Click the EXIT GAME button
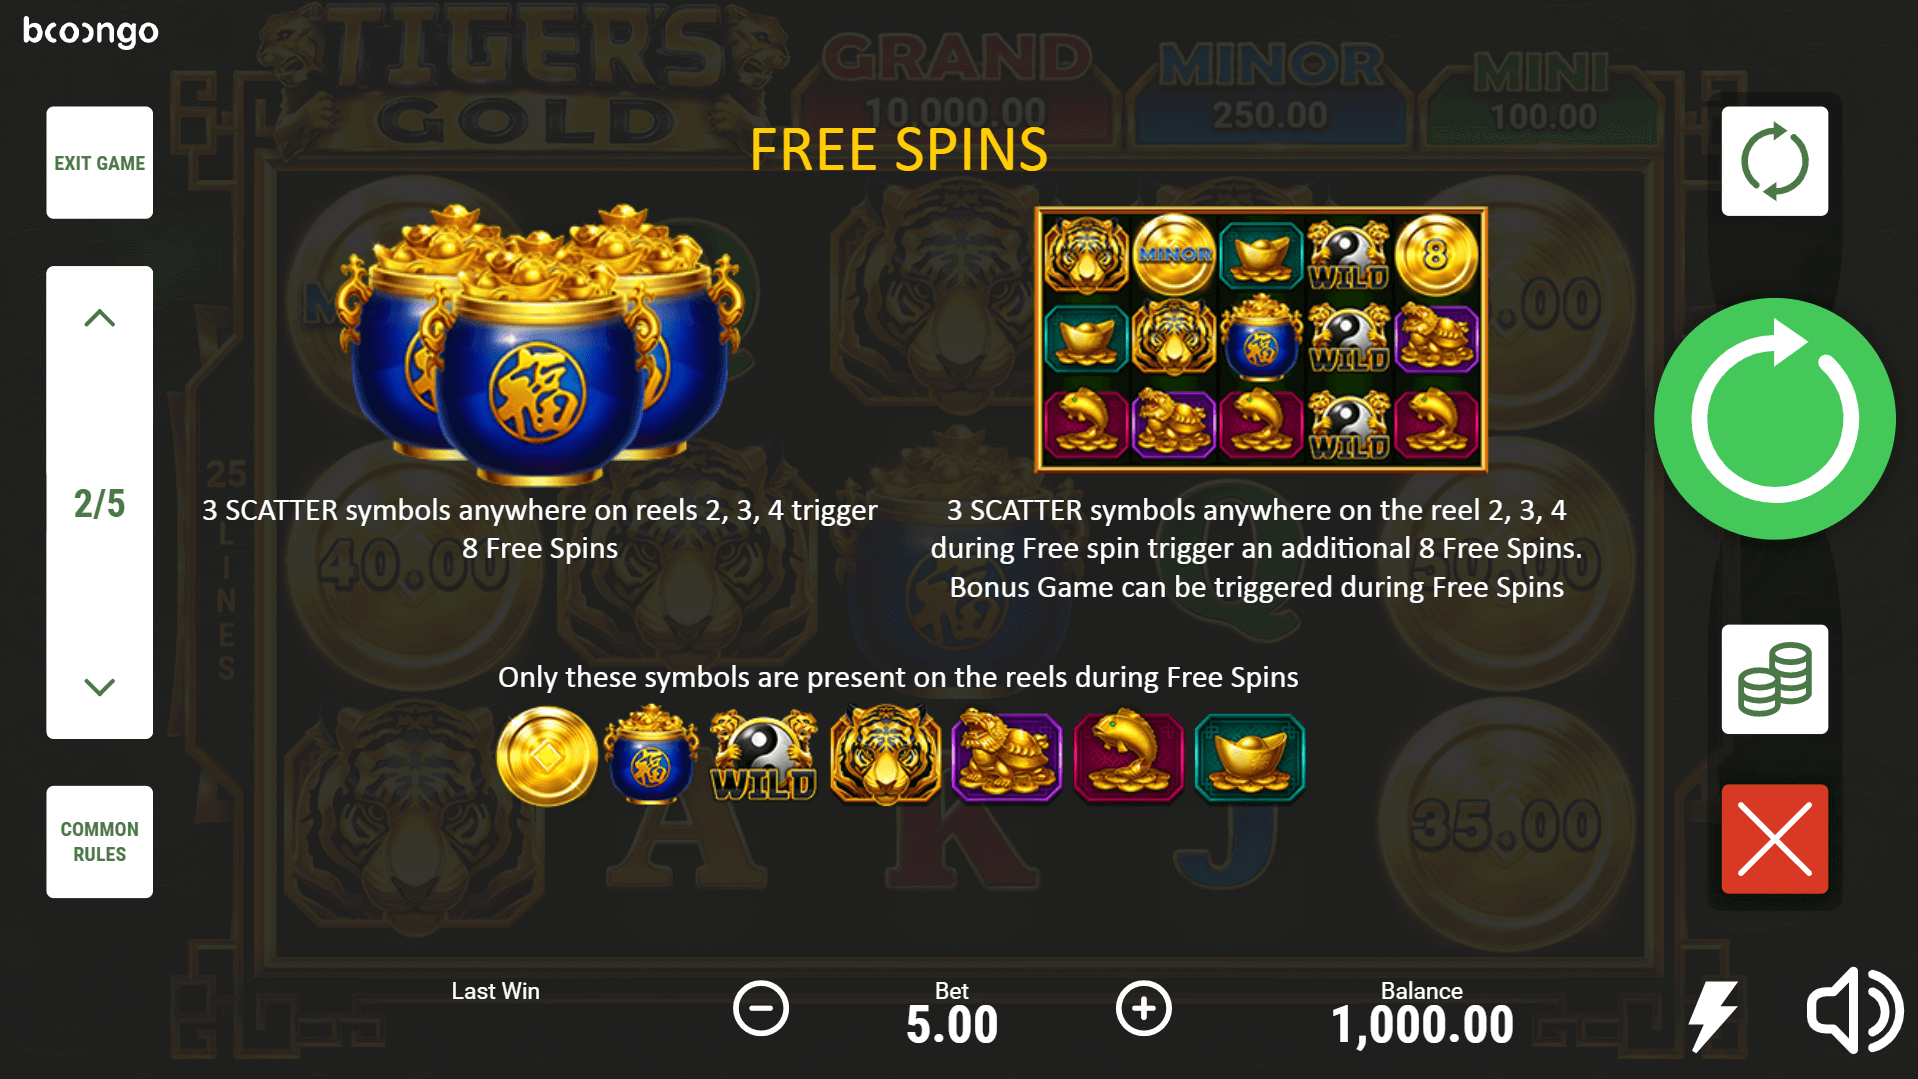This screenshot has width=1918, height=1079. [x=99, y=162]
